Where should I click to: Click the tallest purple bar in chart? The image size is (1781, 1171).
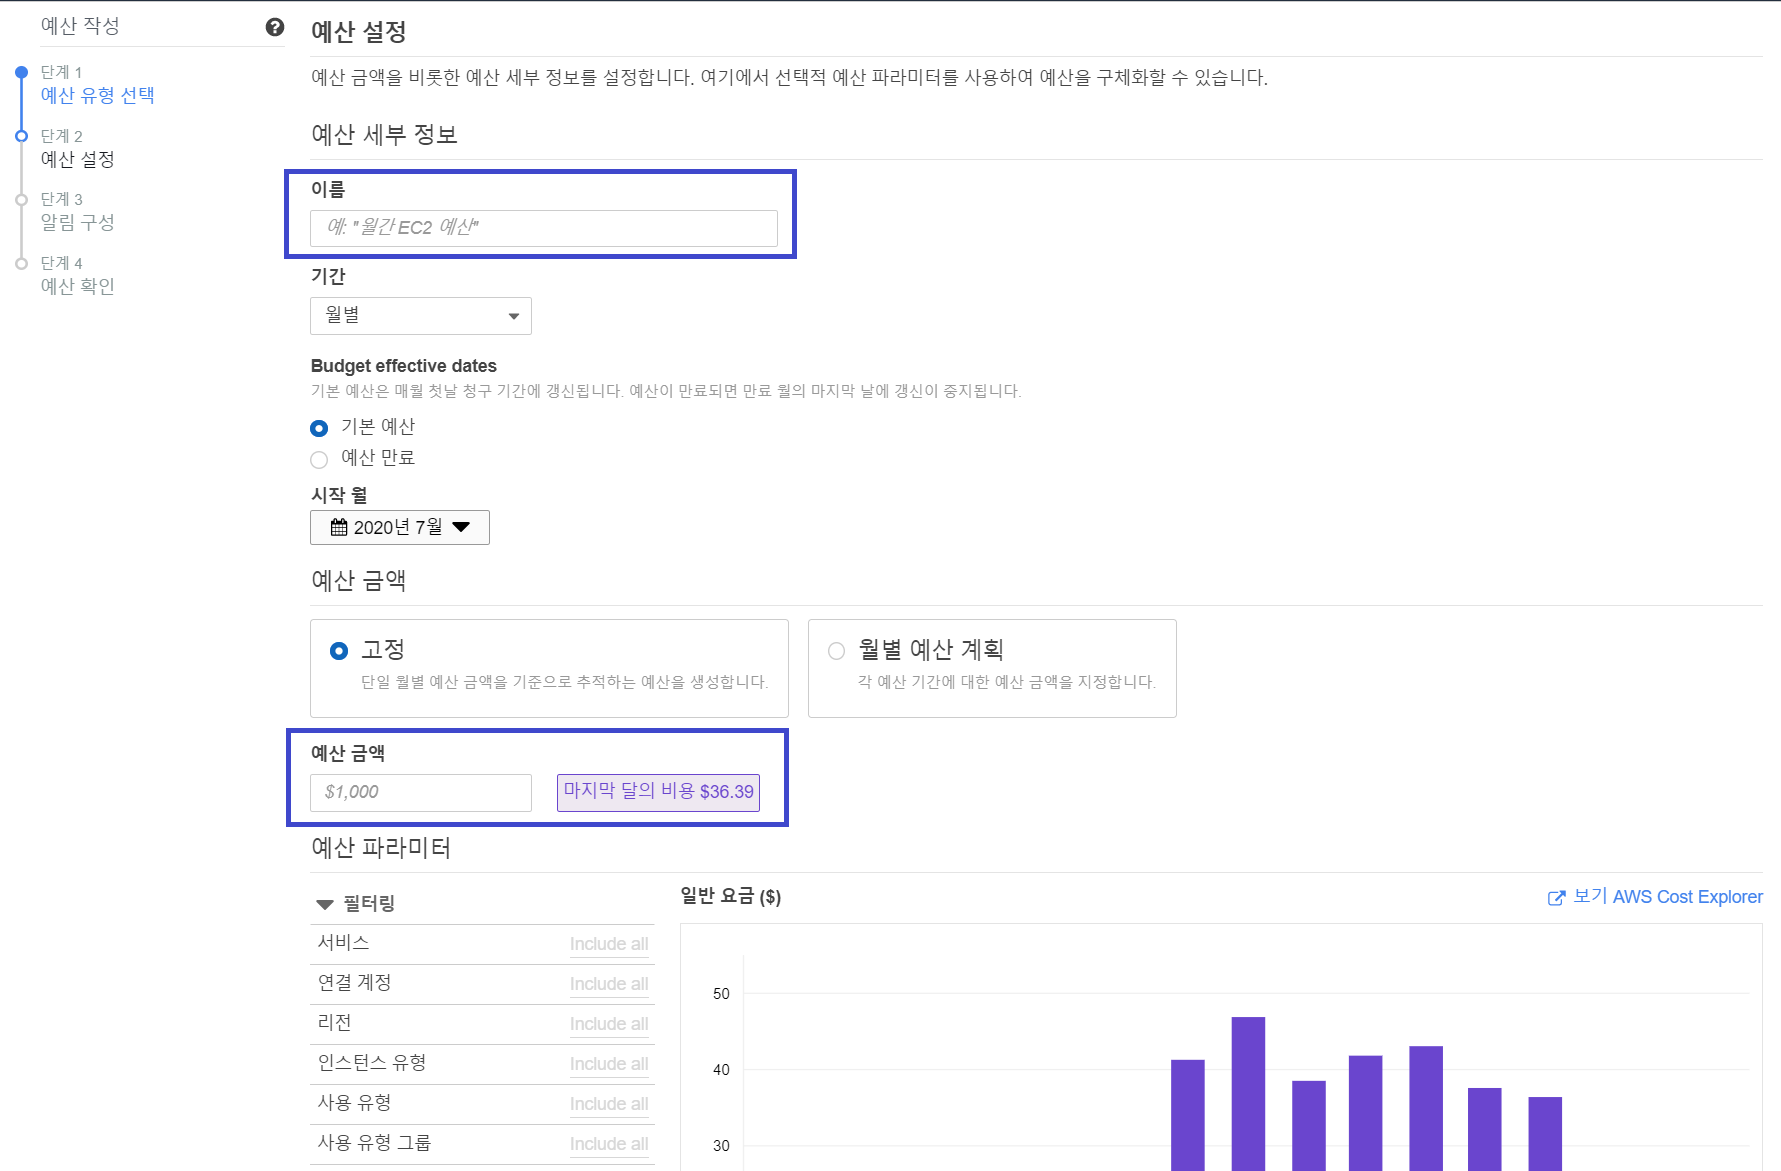pyautogui.click(x=1248, y=1094)
